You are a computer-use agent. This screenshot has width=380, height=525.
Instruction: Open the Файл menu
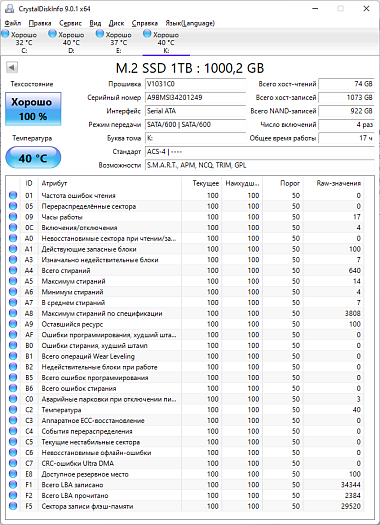point(13,23)
